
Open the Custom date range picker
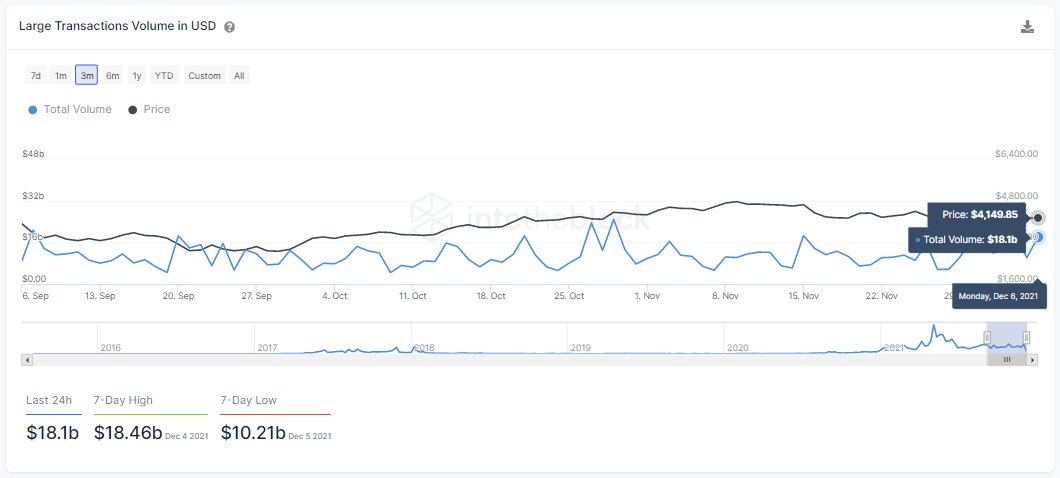click(204, 76)
